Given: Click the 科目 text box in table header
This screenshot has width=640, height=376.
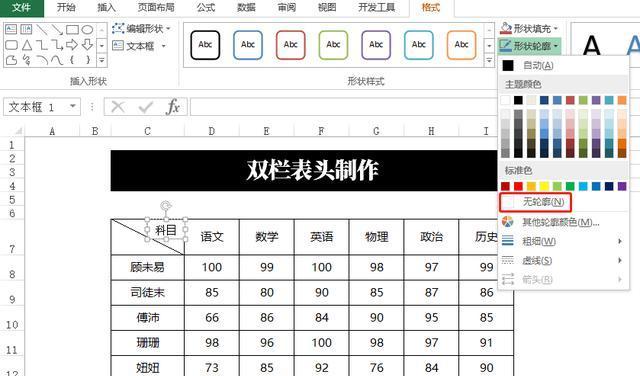Looking at the screenshot, I should tap(166, 230).
